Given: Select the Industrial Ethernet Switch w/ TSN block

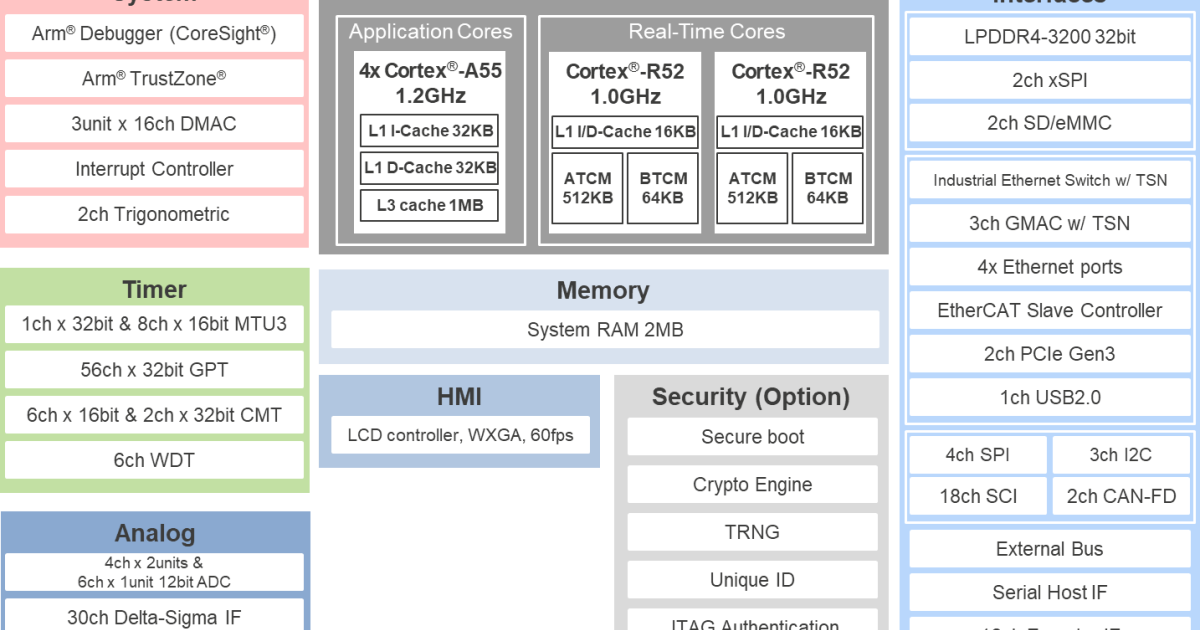Looking at the screenshot, I should (x=1049, y=180).
